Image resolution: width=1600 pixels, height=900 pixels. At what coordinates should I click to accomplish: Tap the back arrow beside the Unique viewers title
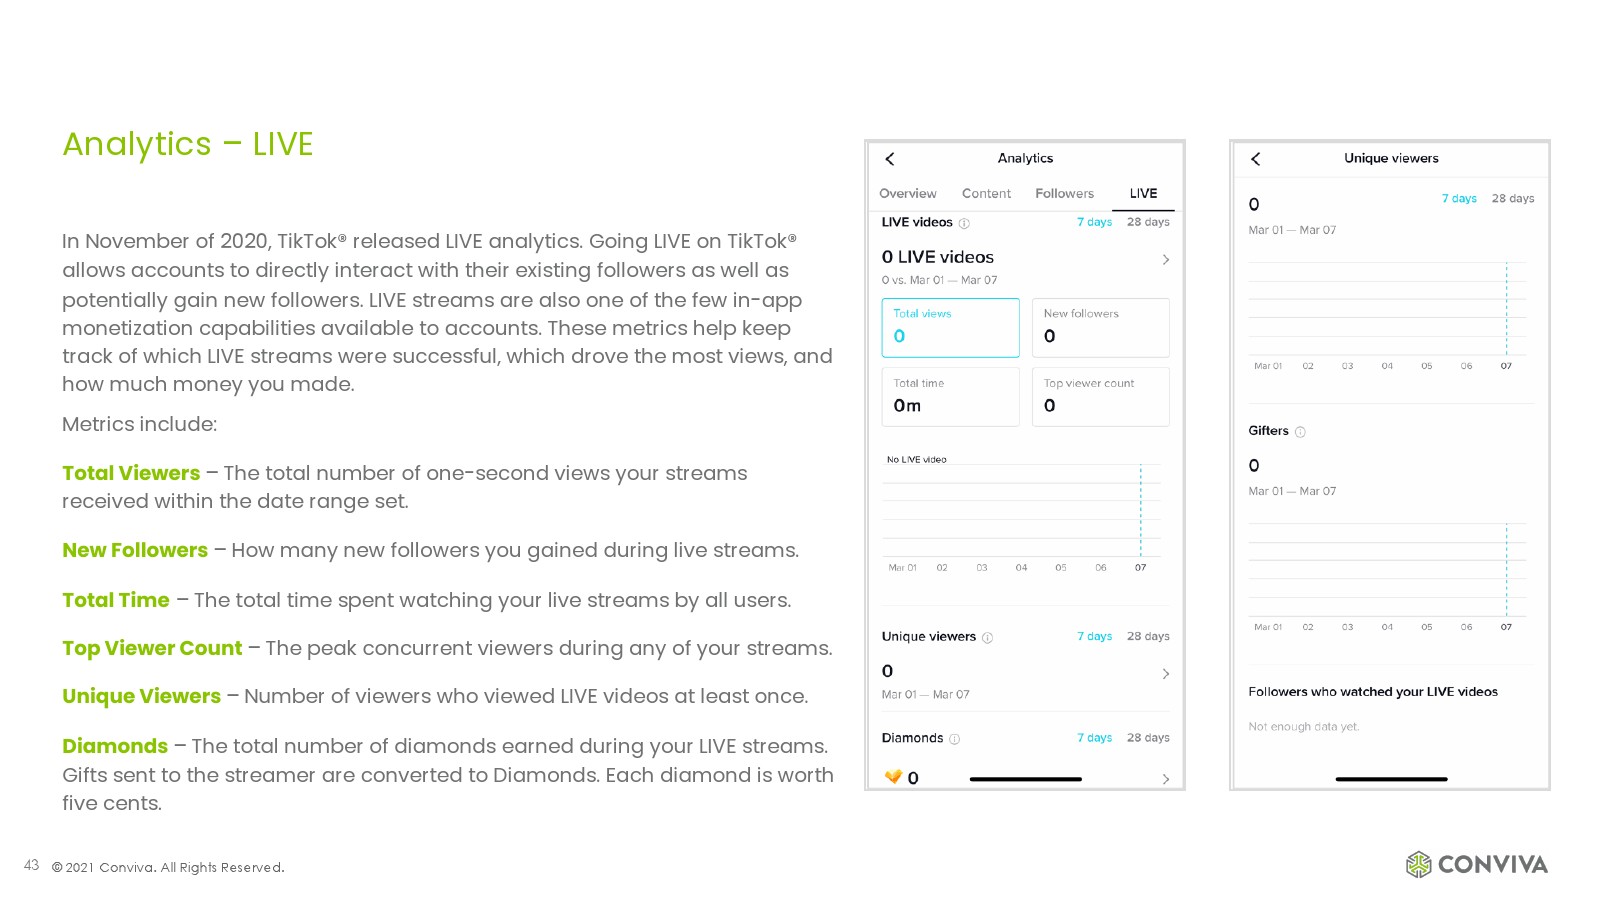click(x=1256, y=159)
